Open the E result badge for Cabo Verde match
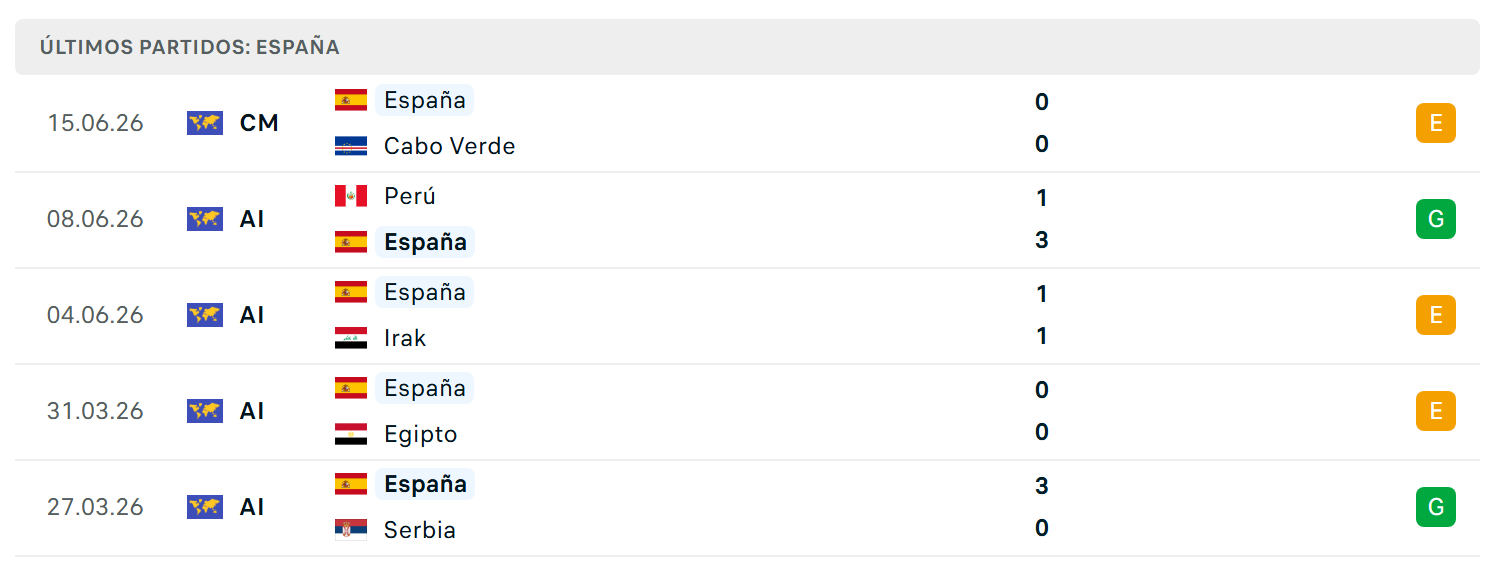 click(x=1436, y=123)
